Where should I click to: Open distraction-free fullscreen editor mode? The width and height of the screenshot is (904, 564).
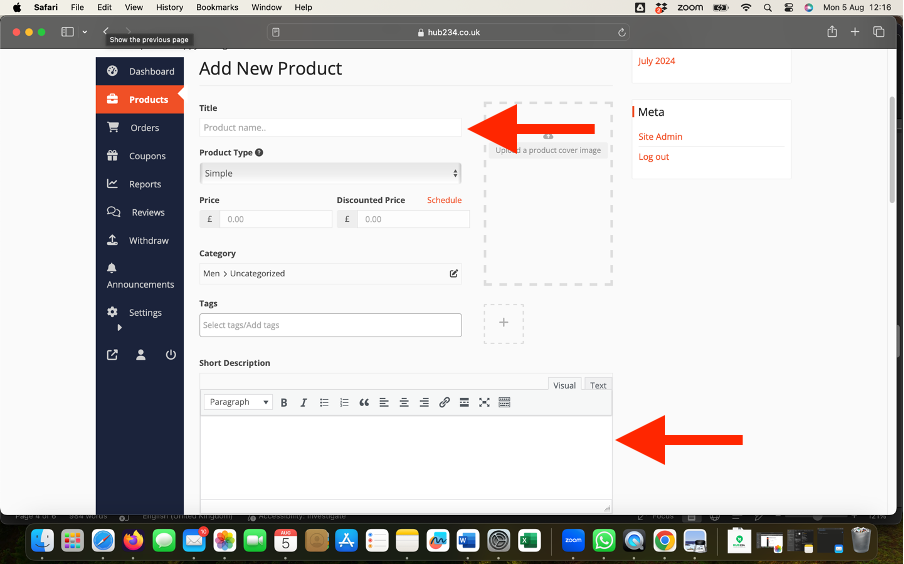pyautogui.click(x=484, y=402)
